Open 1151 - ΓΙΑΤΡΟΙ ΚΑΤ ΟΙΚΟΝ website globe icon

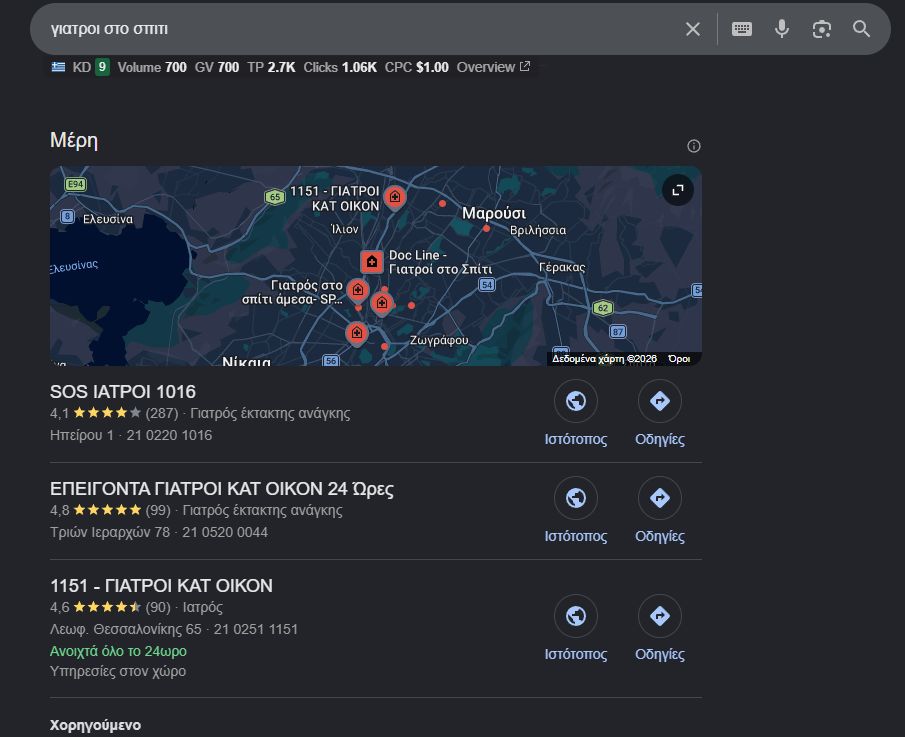575,616
